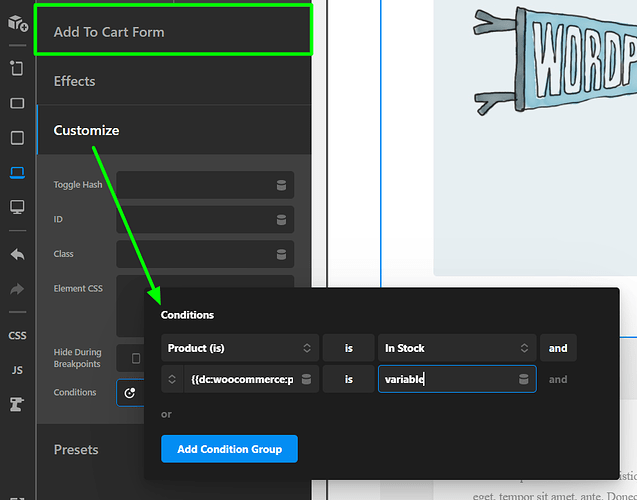Open the Presets section
Screen dimensions: 637x500
(91, 450)
